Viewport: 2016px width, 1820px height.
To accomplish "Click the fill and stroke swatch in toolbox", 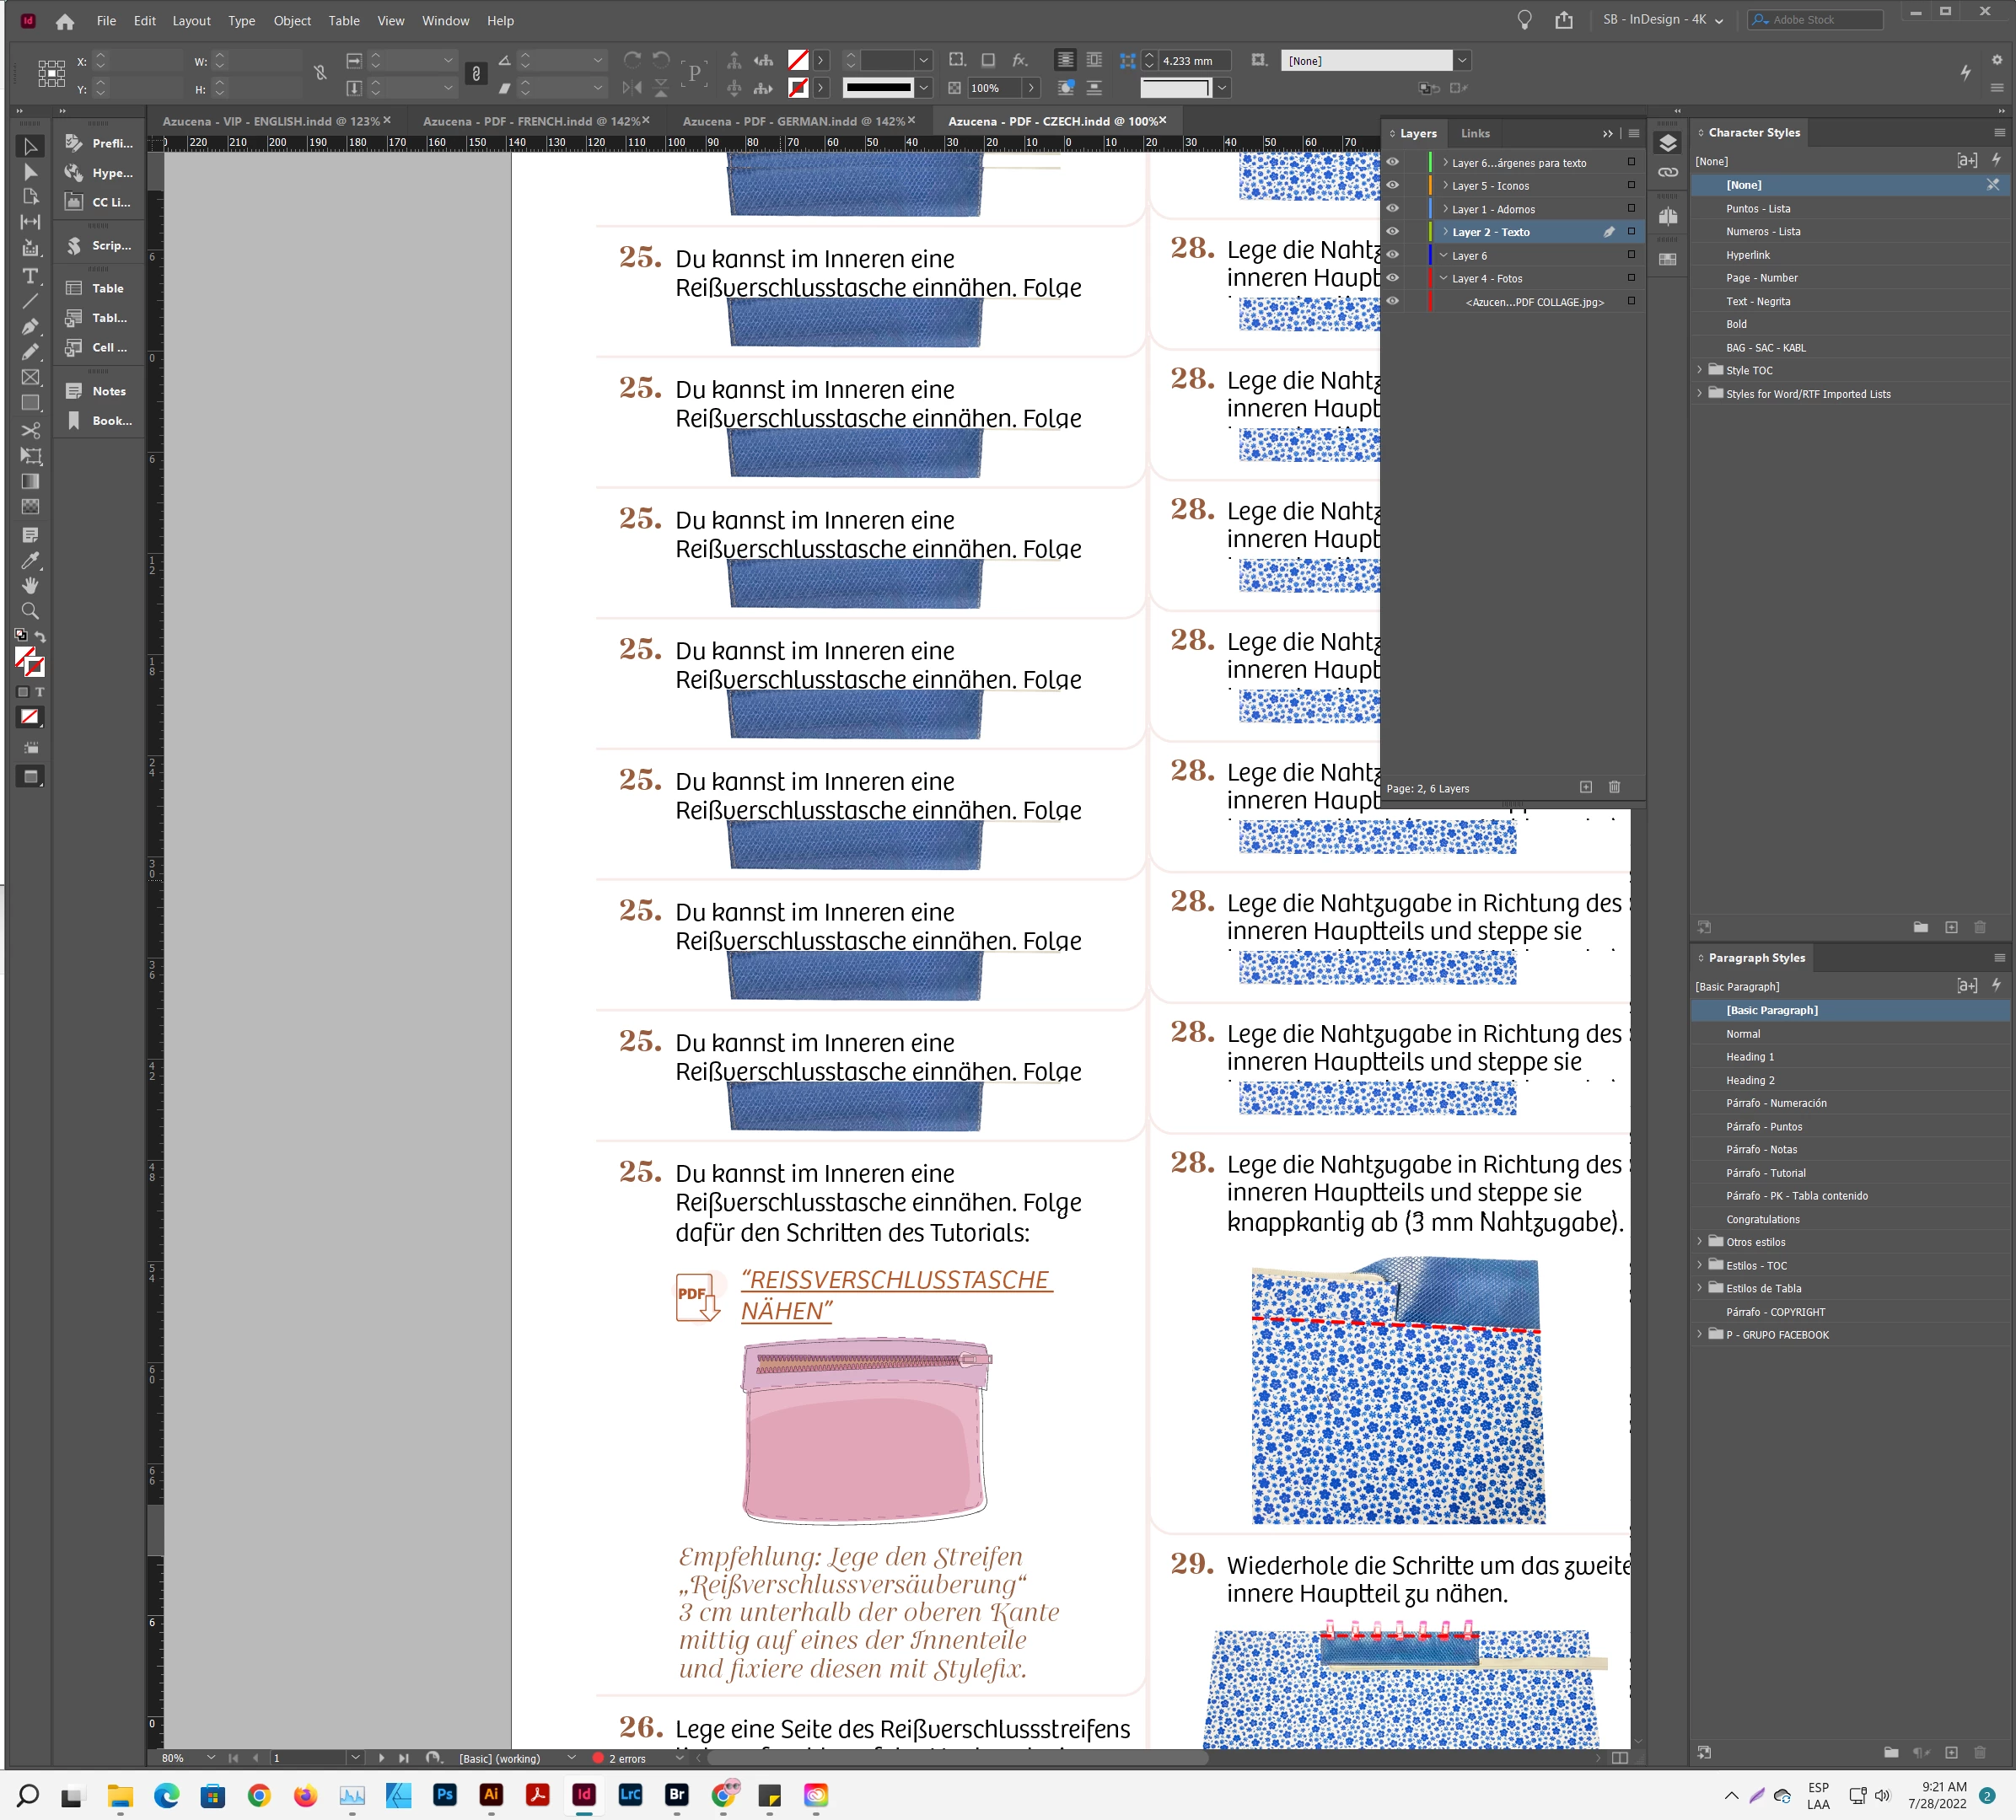I will (x=29, y=661).
